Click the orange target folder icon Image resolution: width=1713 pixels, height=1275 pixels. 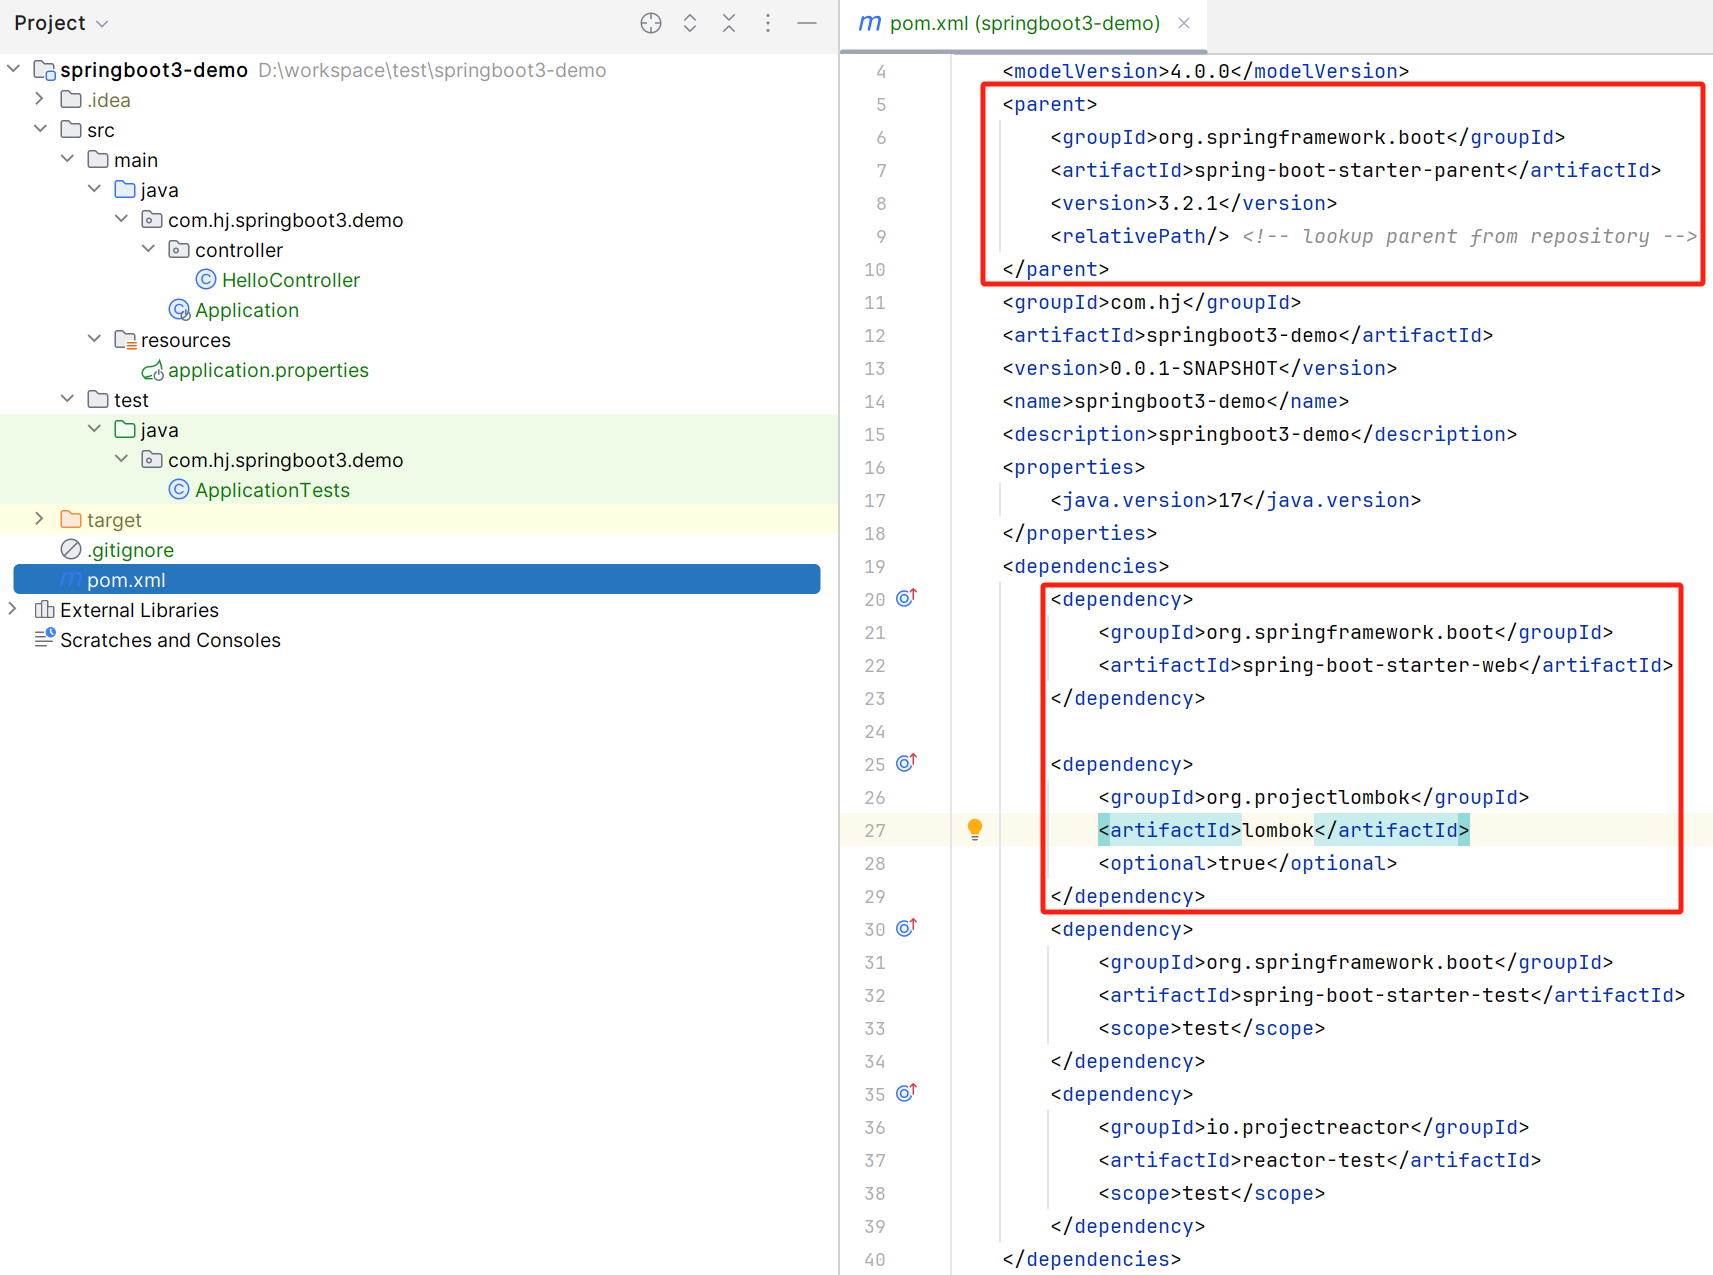[x=70, y=519]
